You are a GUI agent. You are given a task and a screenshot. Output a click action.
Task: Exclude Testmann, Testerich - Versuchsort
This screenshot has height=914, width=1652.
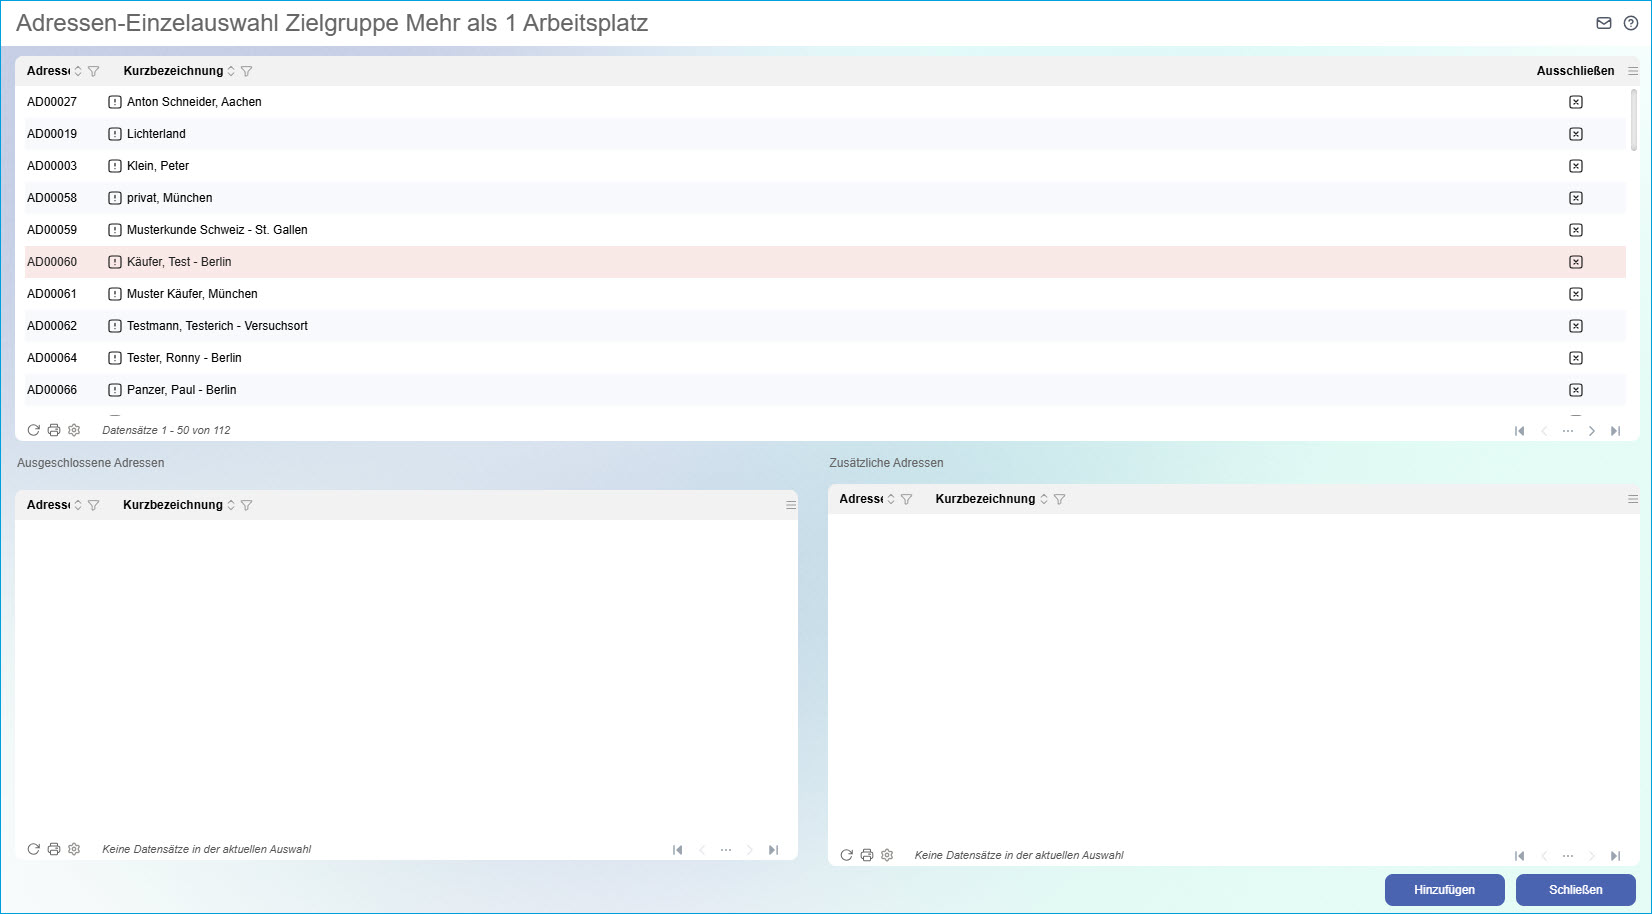[1576, 326]
